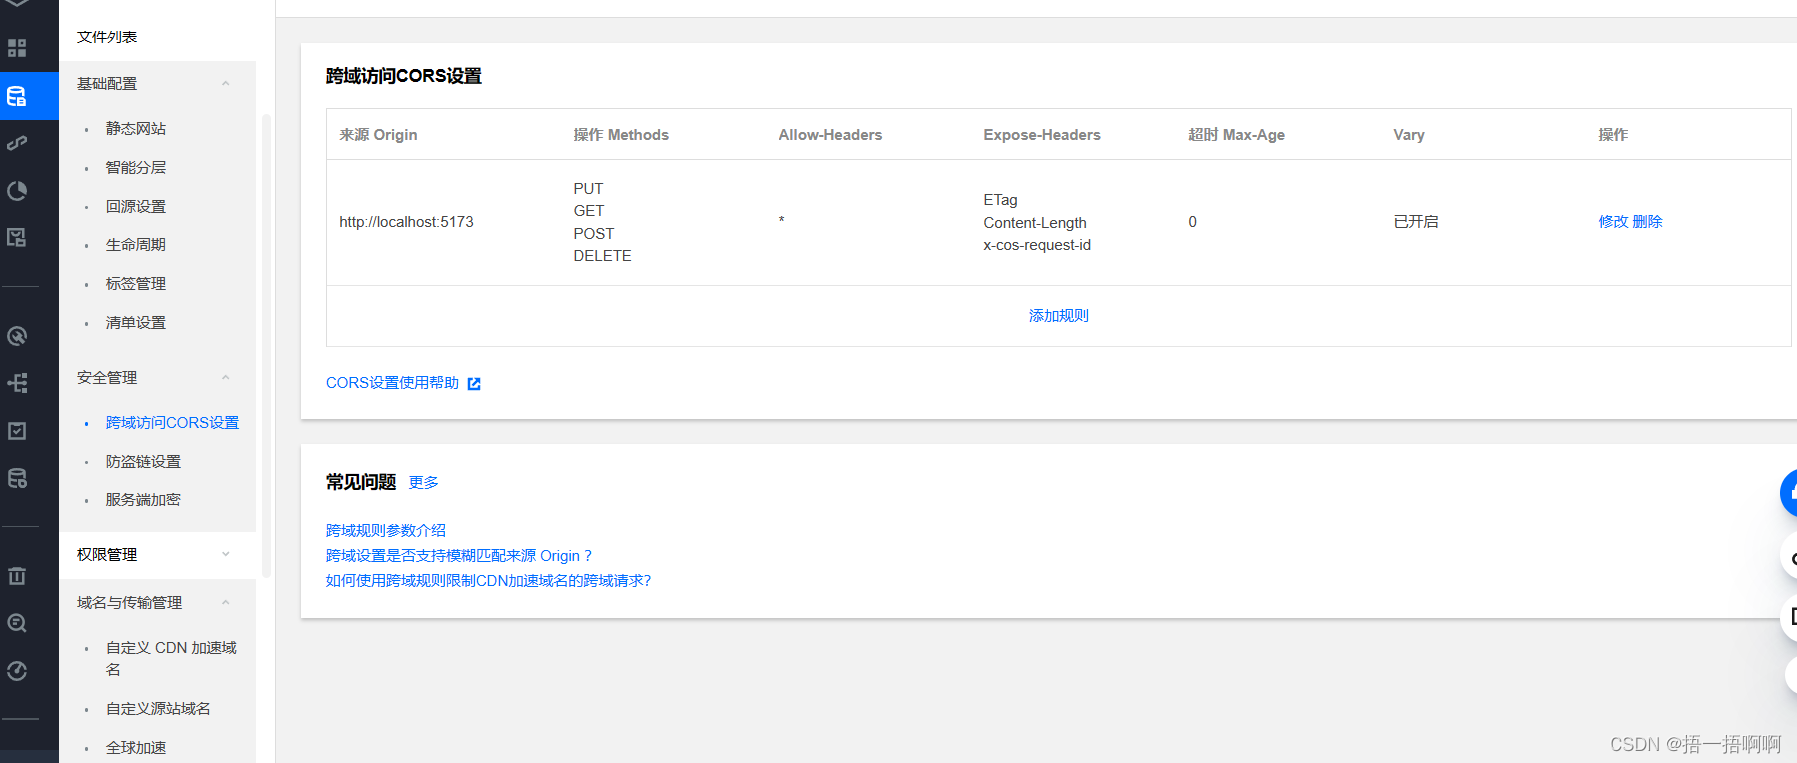Click the PUT method in the rule row

click(588, 189)
